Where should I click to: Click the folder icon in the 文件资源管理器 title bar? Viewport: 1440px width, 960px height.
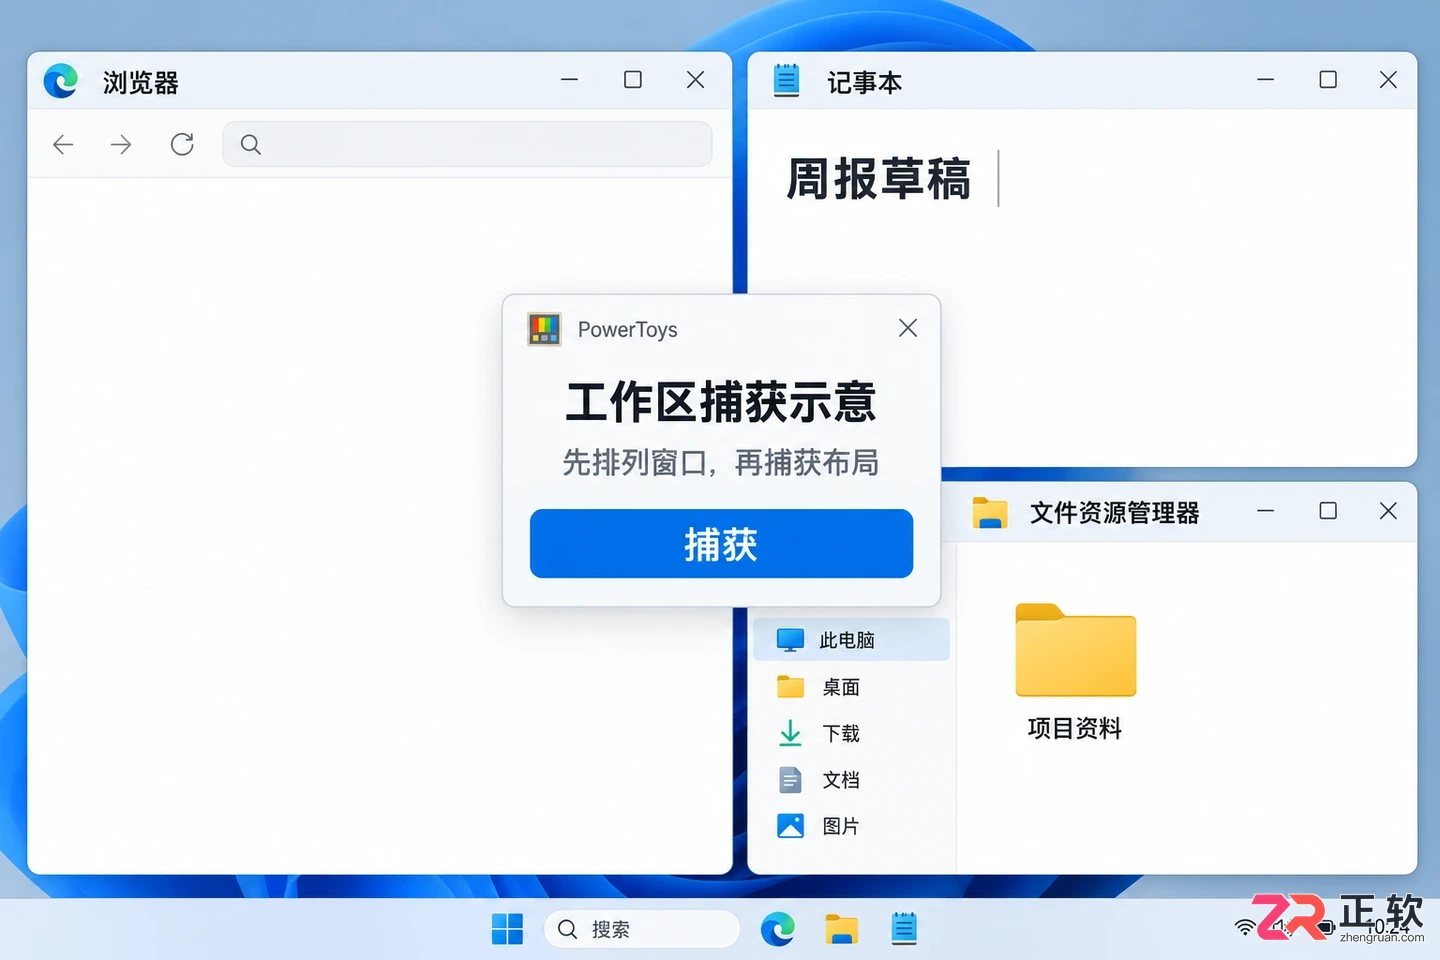click(989, 513)
